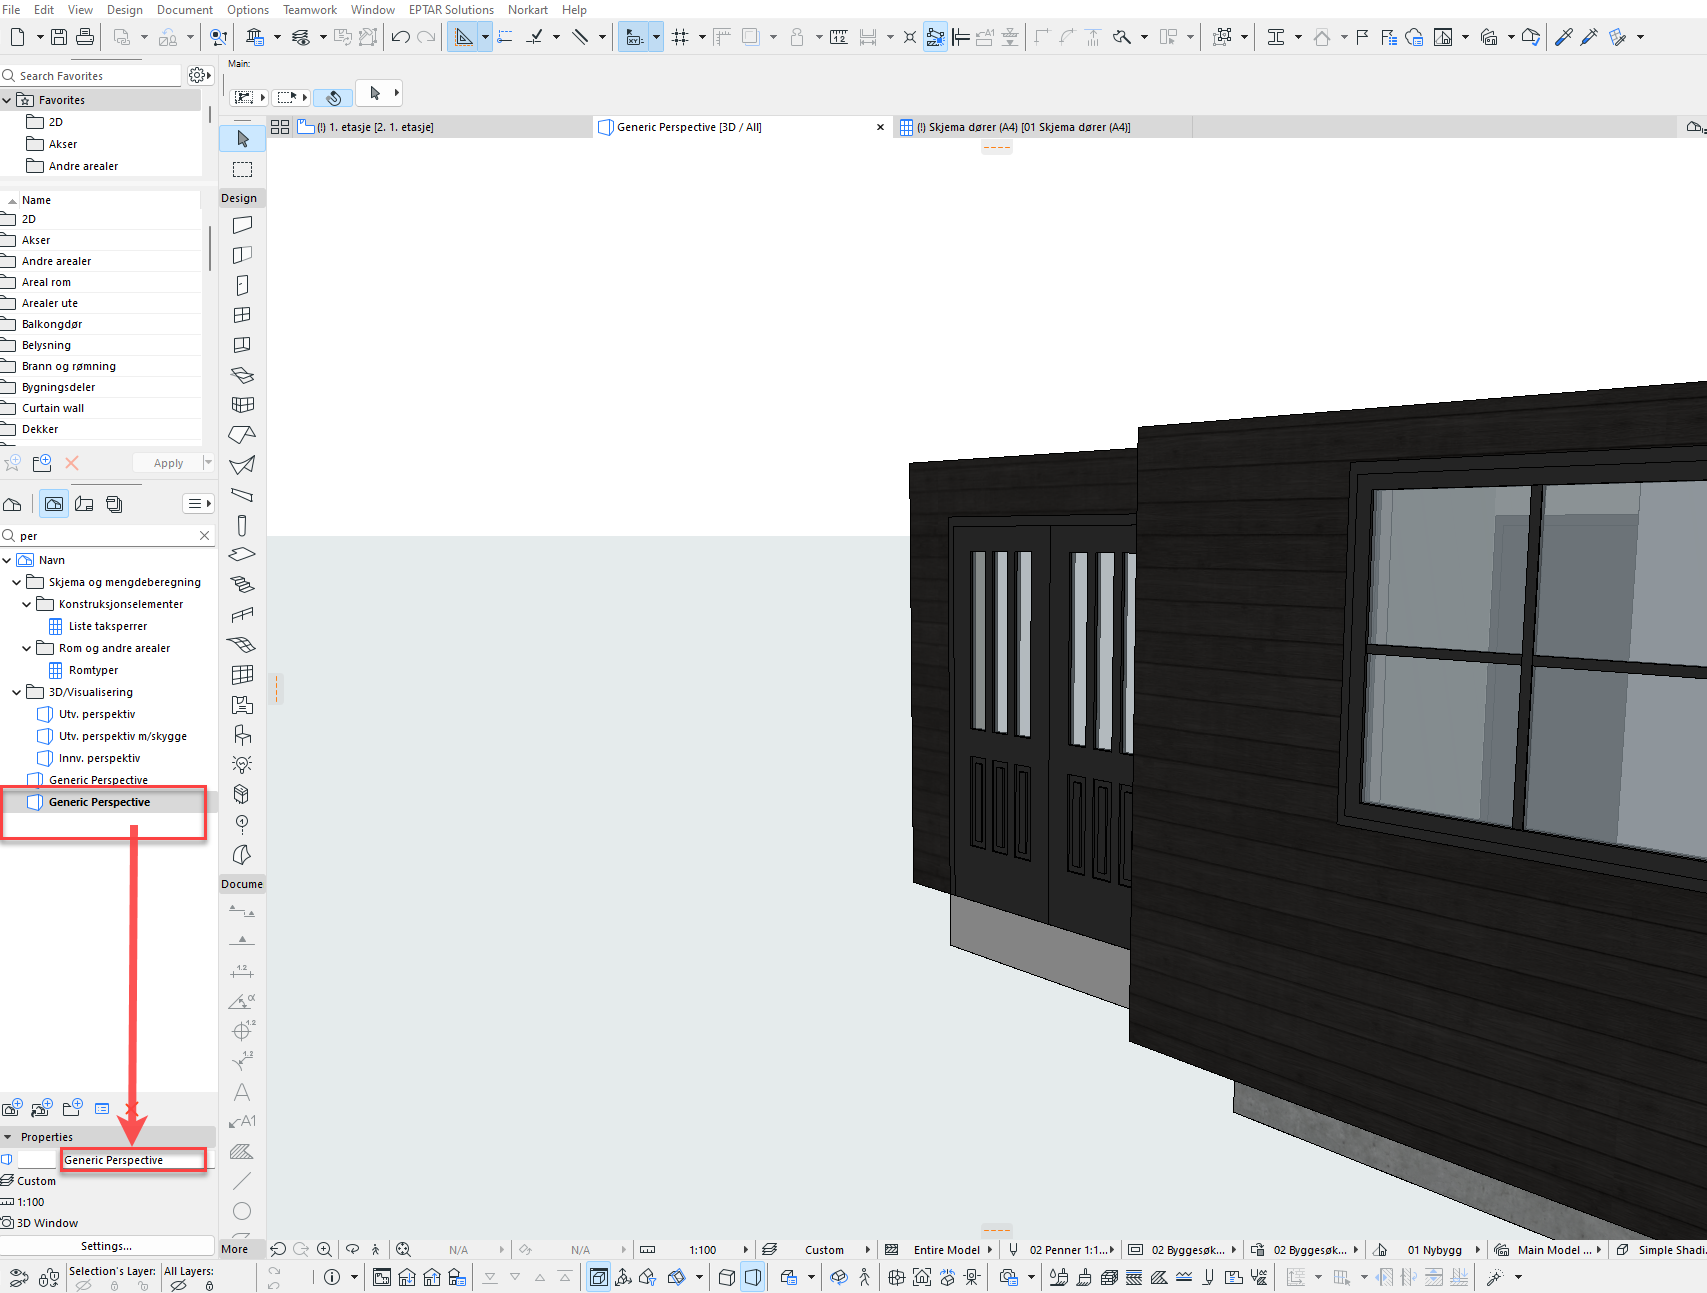Pick the Stair tool from the toolbox
This screenshot has height=1293, width=1707.
pos(242,584)
